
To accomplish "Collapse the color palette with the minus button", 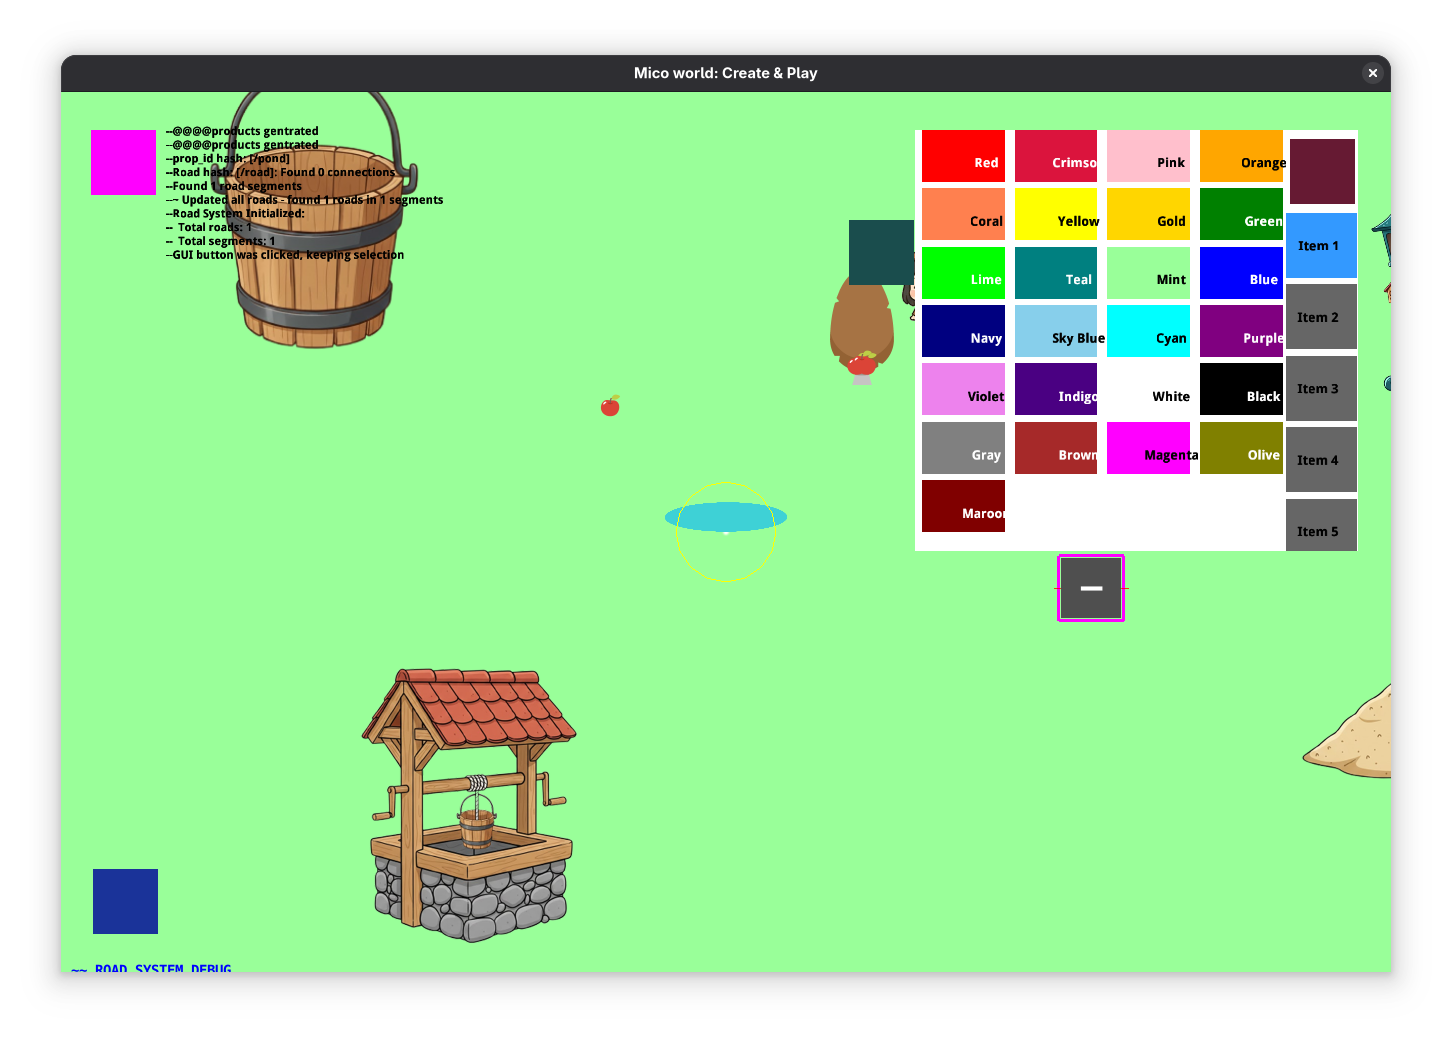I will tap(1091, 588).
